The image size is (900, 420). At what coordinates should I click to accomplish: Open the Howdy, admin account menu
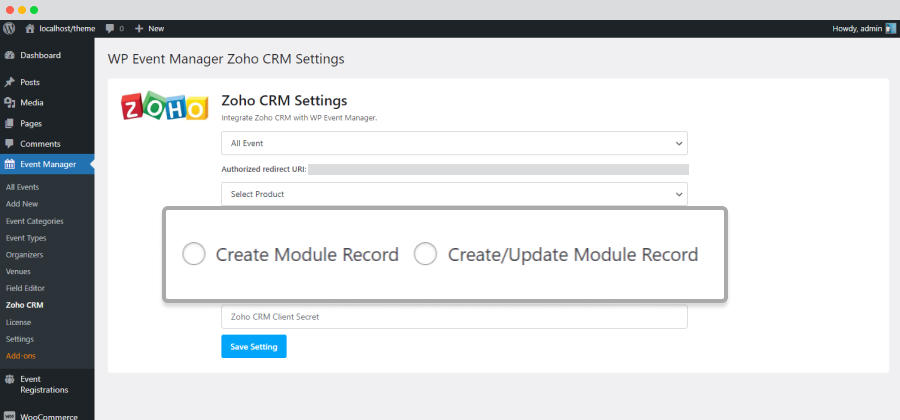click(x=857, y=28)
